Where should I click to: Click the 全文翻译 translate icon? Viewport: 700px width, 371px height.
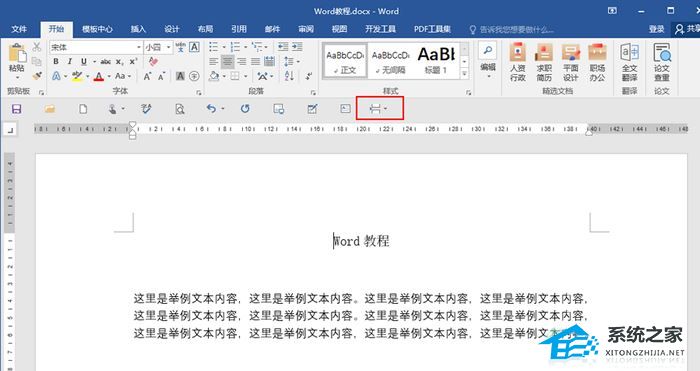(x=629, y=63)
